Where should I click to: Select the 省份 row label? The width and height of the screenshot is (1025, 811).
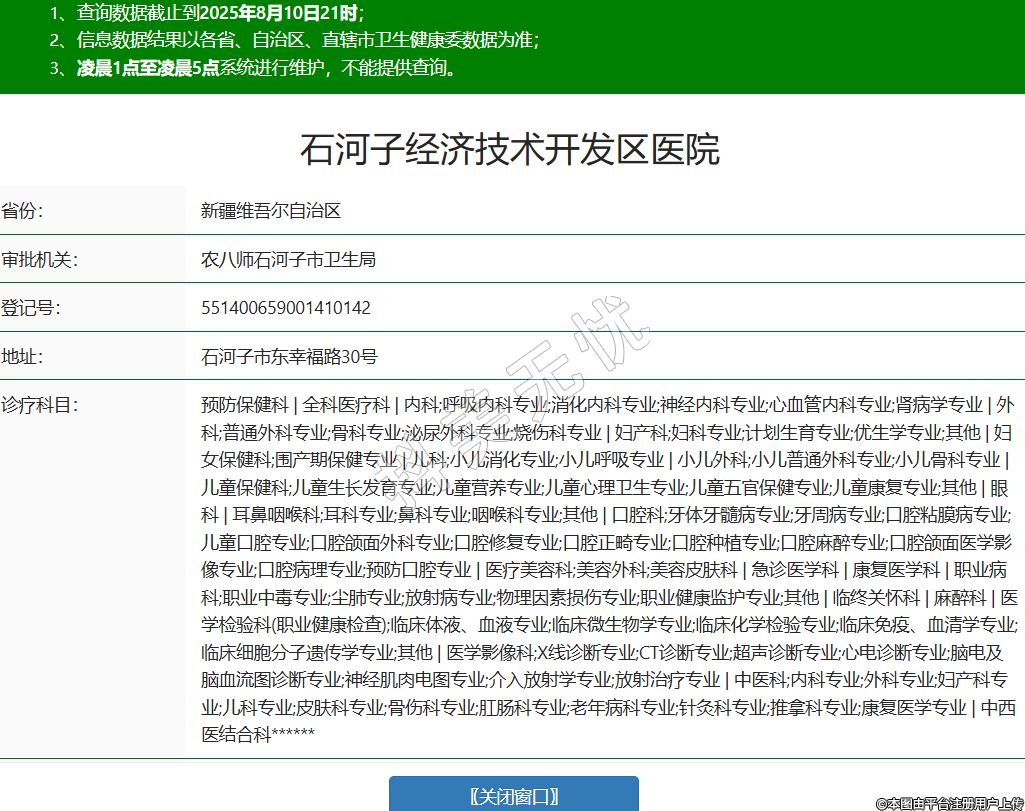tap(23, 211)
